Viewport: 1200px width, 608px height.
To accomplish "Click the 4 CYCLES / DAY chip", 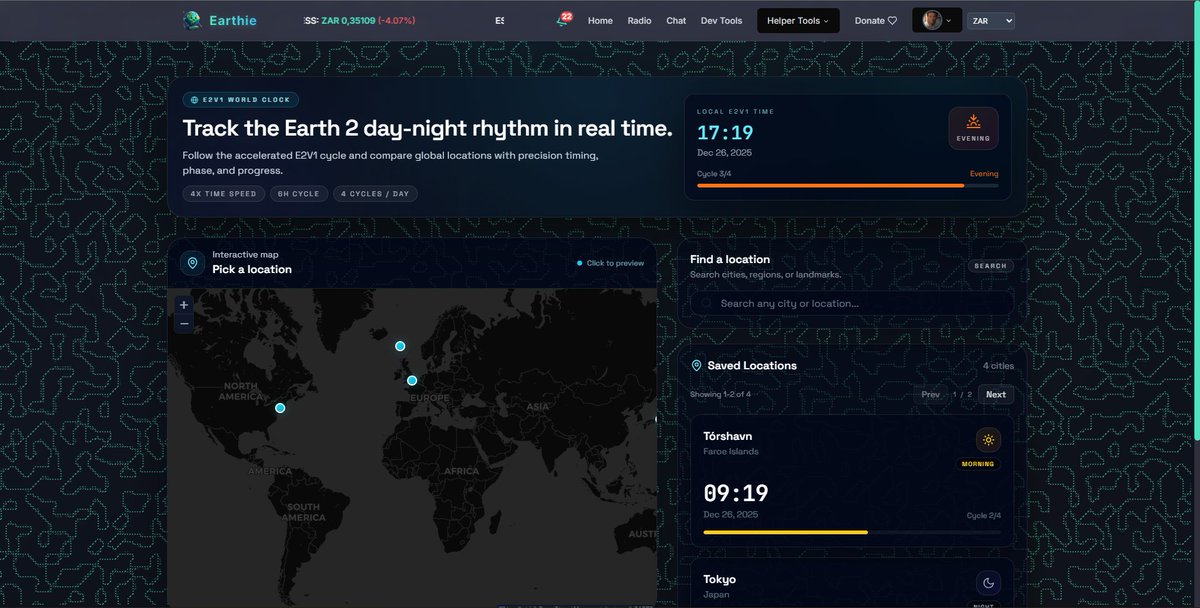I will pos(375,194).
